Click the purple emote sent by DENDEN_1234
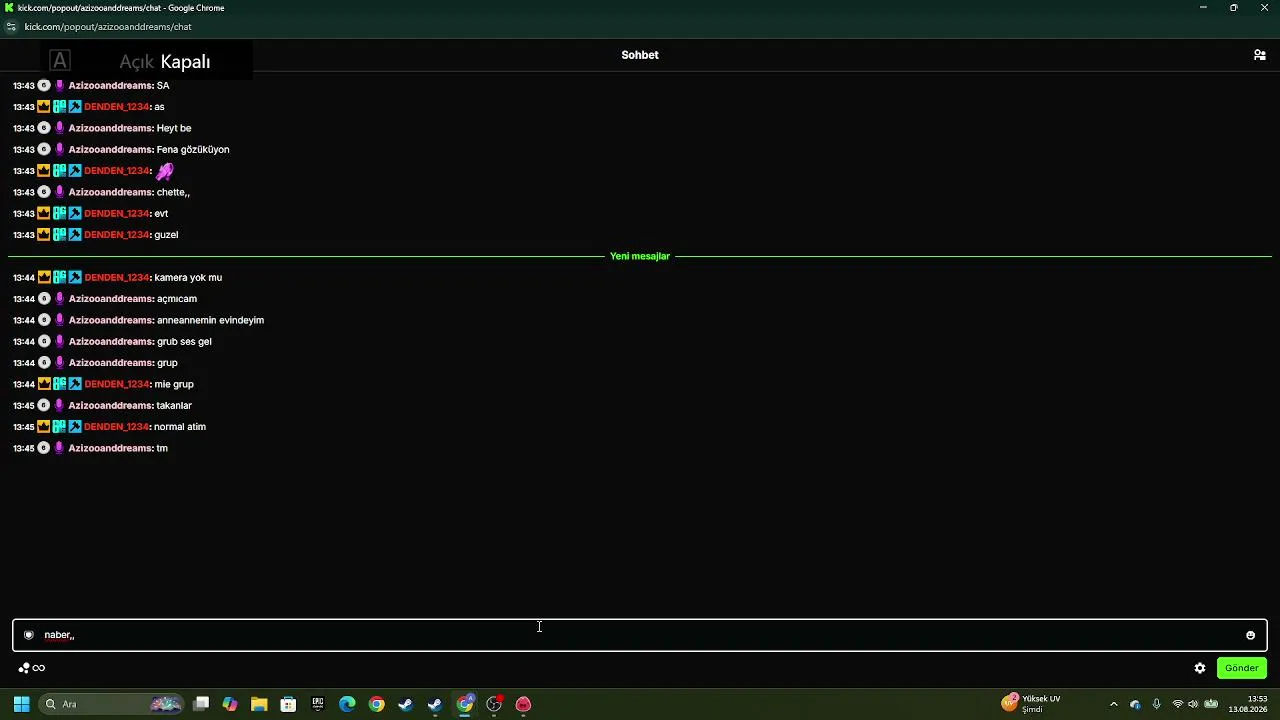The height and width of the screenshot is (720, 1280). [165, 171]
